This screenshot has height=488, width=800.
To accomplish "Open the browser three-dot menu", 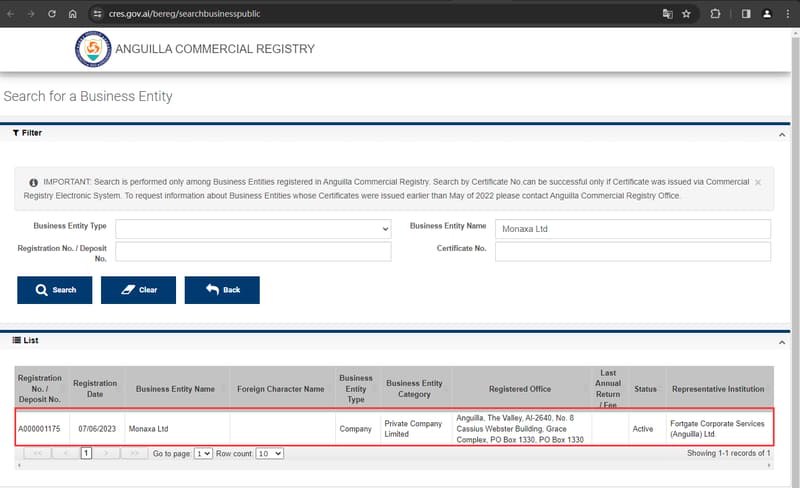I will point(788,14).
